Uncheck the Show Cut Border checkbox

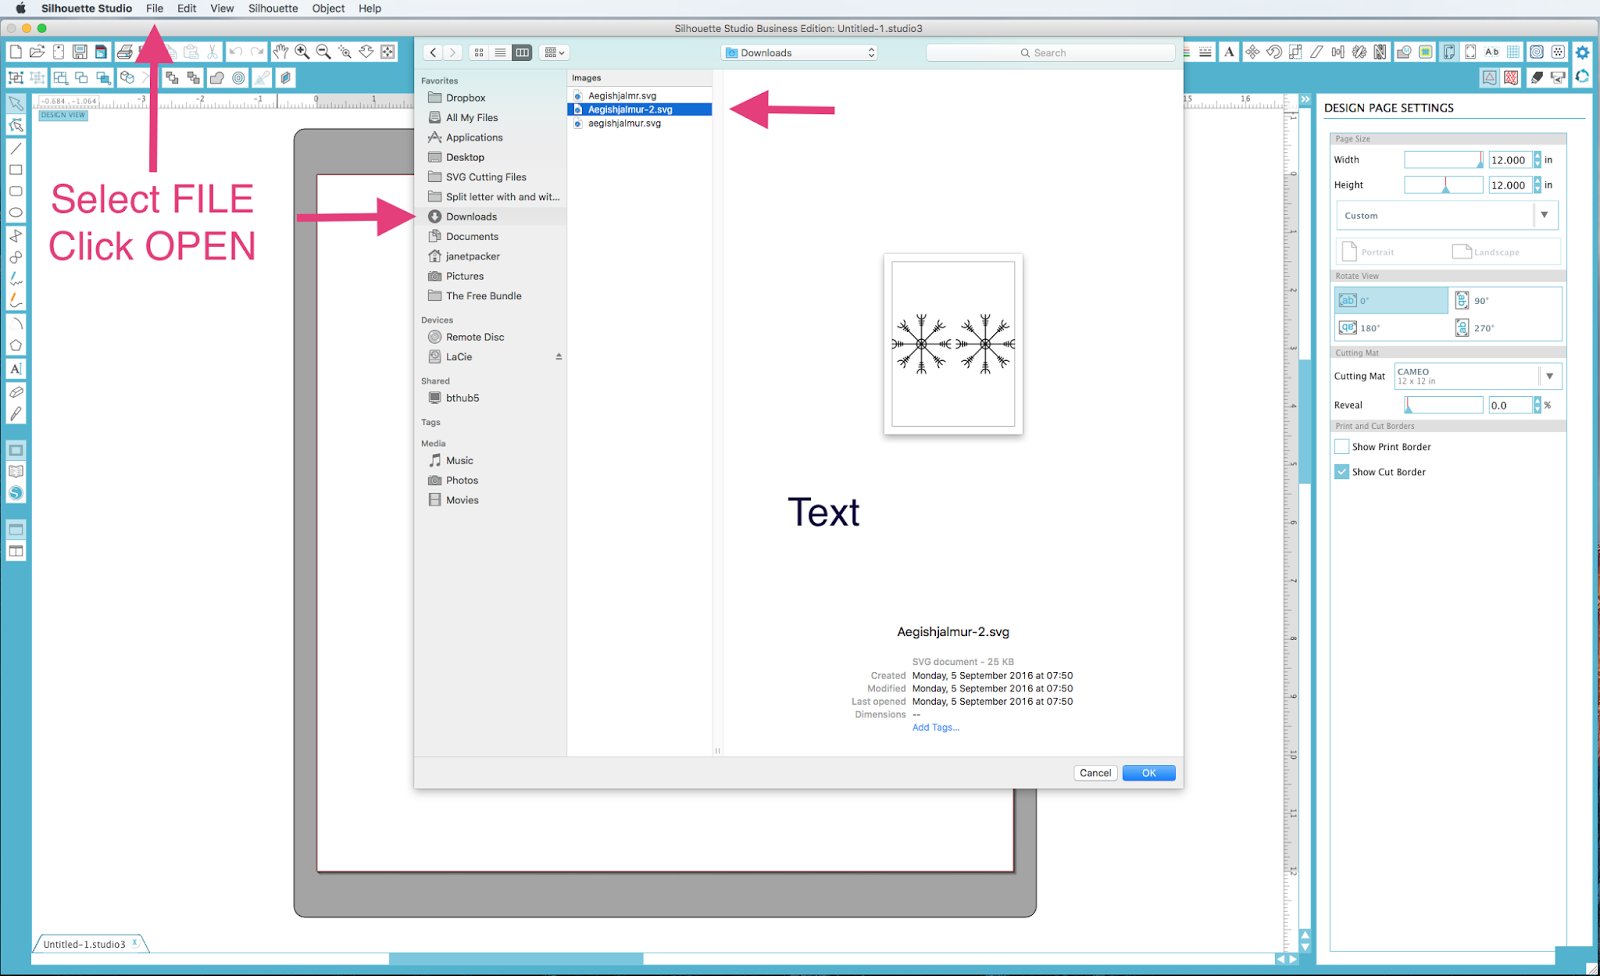pos(1342,472)
